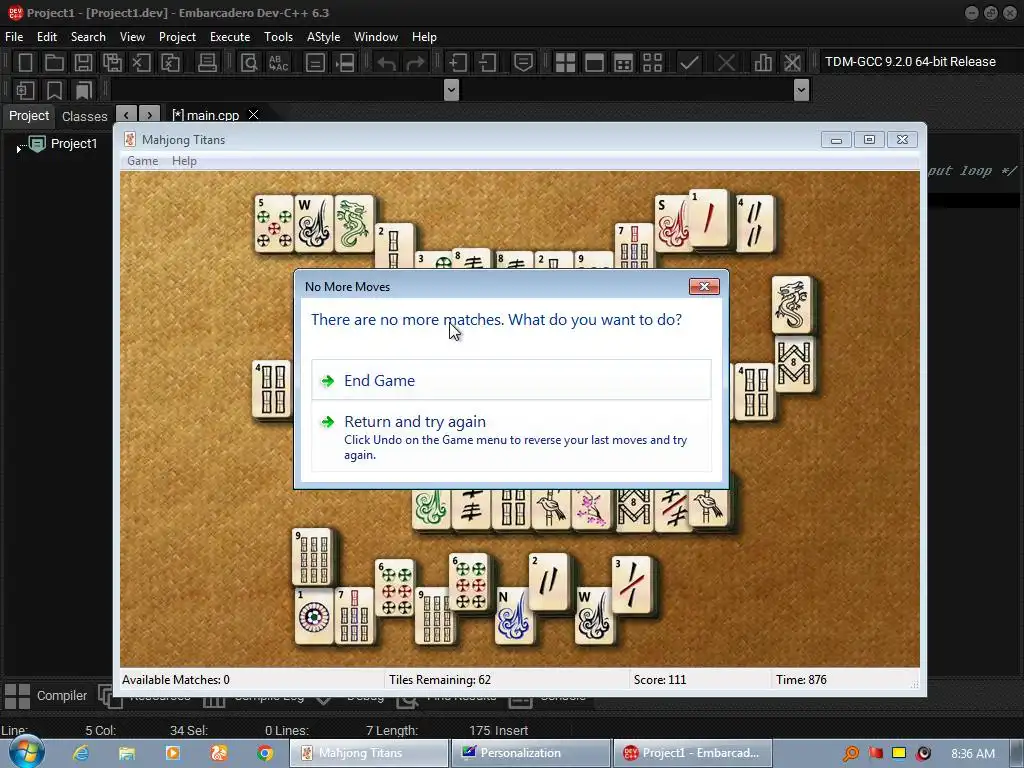Select the pink flower blossom tile
The height and width of the screenshot is (768, 1024).
(591, 507)
